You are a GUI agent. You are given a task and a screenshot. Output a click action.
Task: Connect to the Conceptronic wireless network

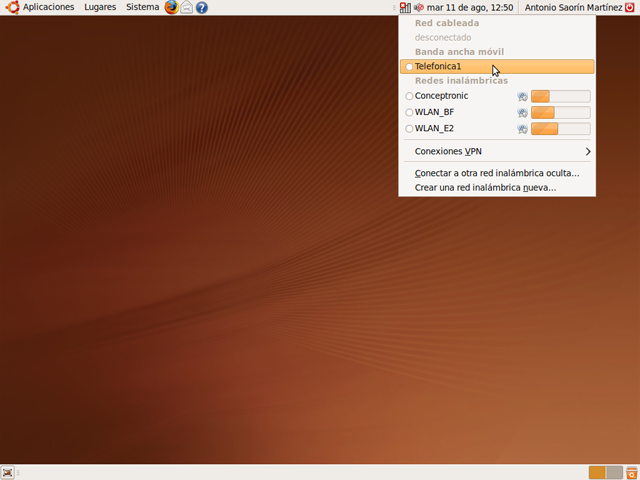coord(441,96)
